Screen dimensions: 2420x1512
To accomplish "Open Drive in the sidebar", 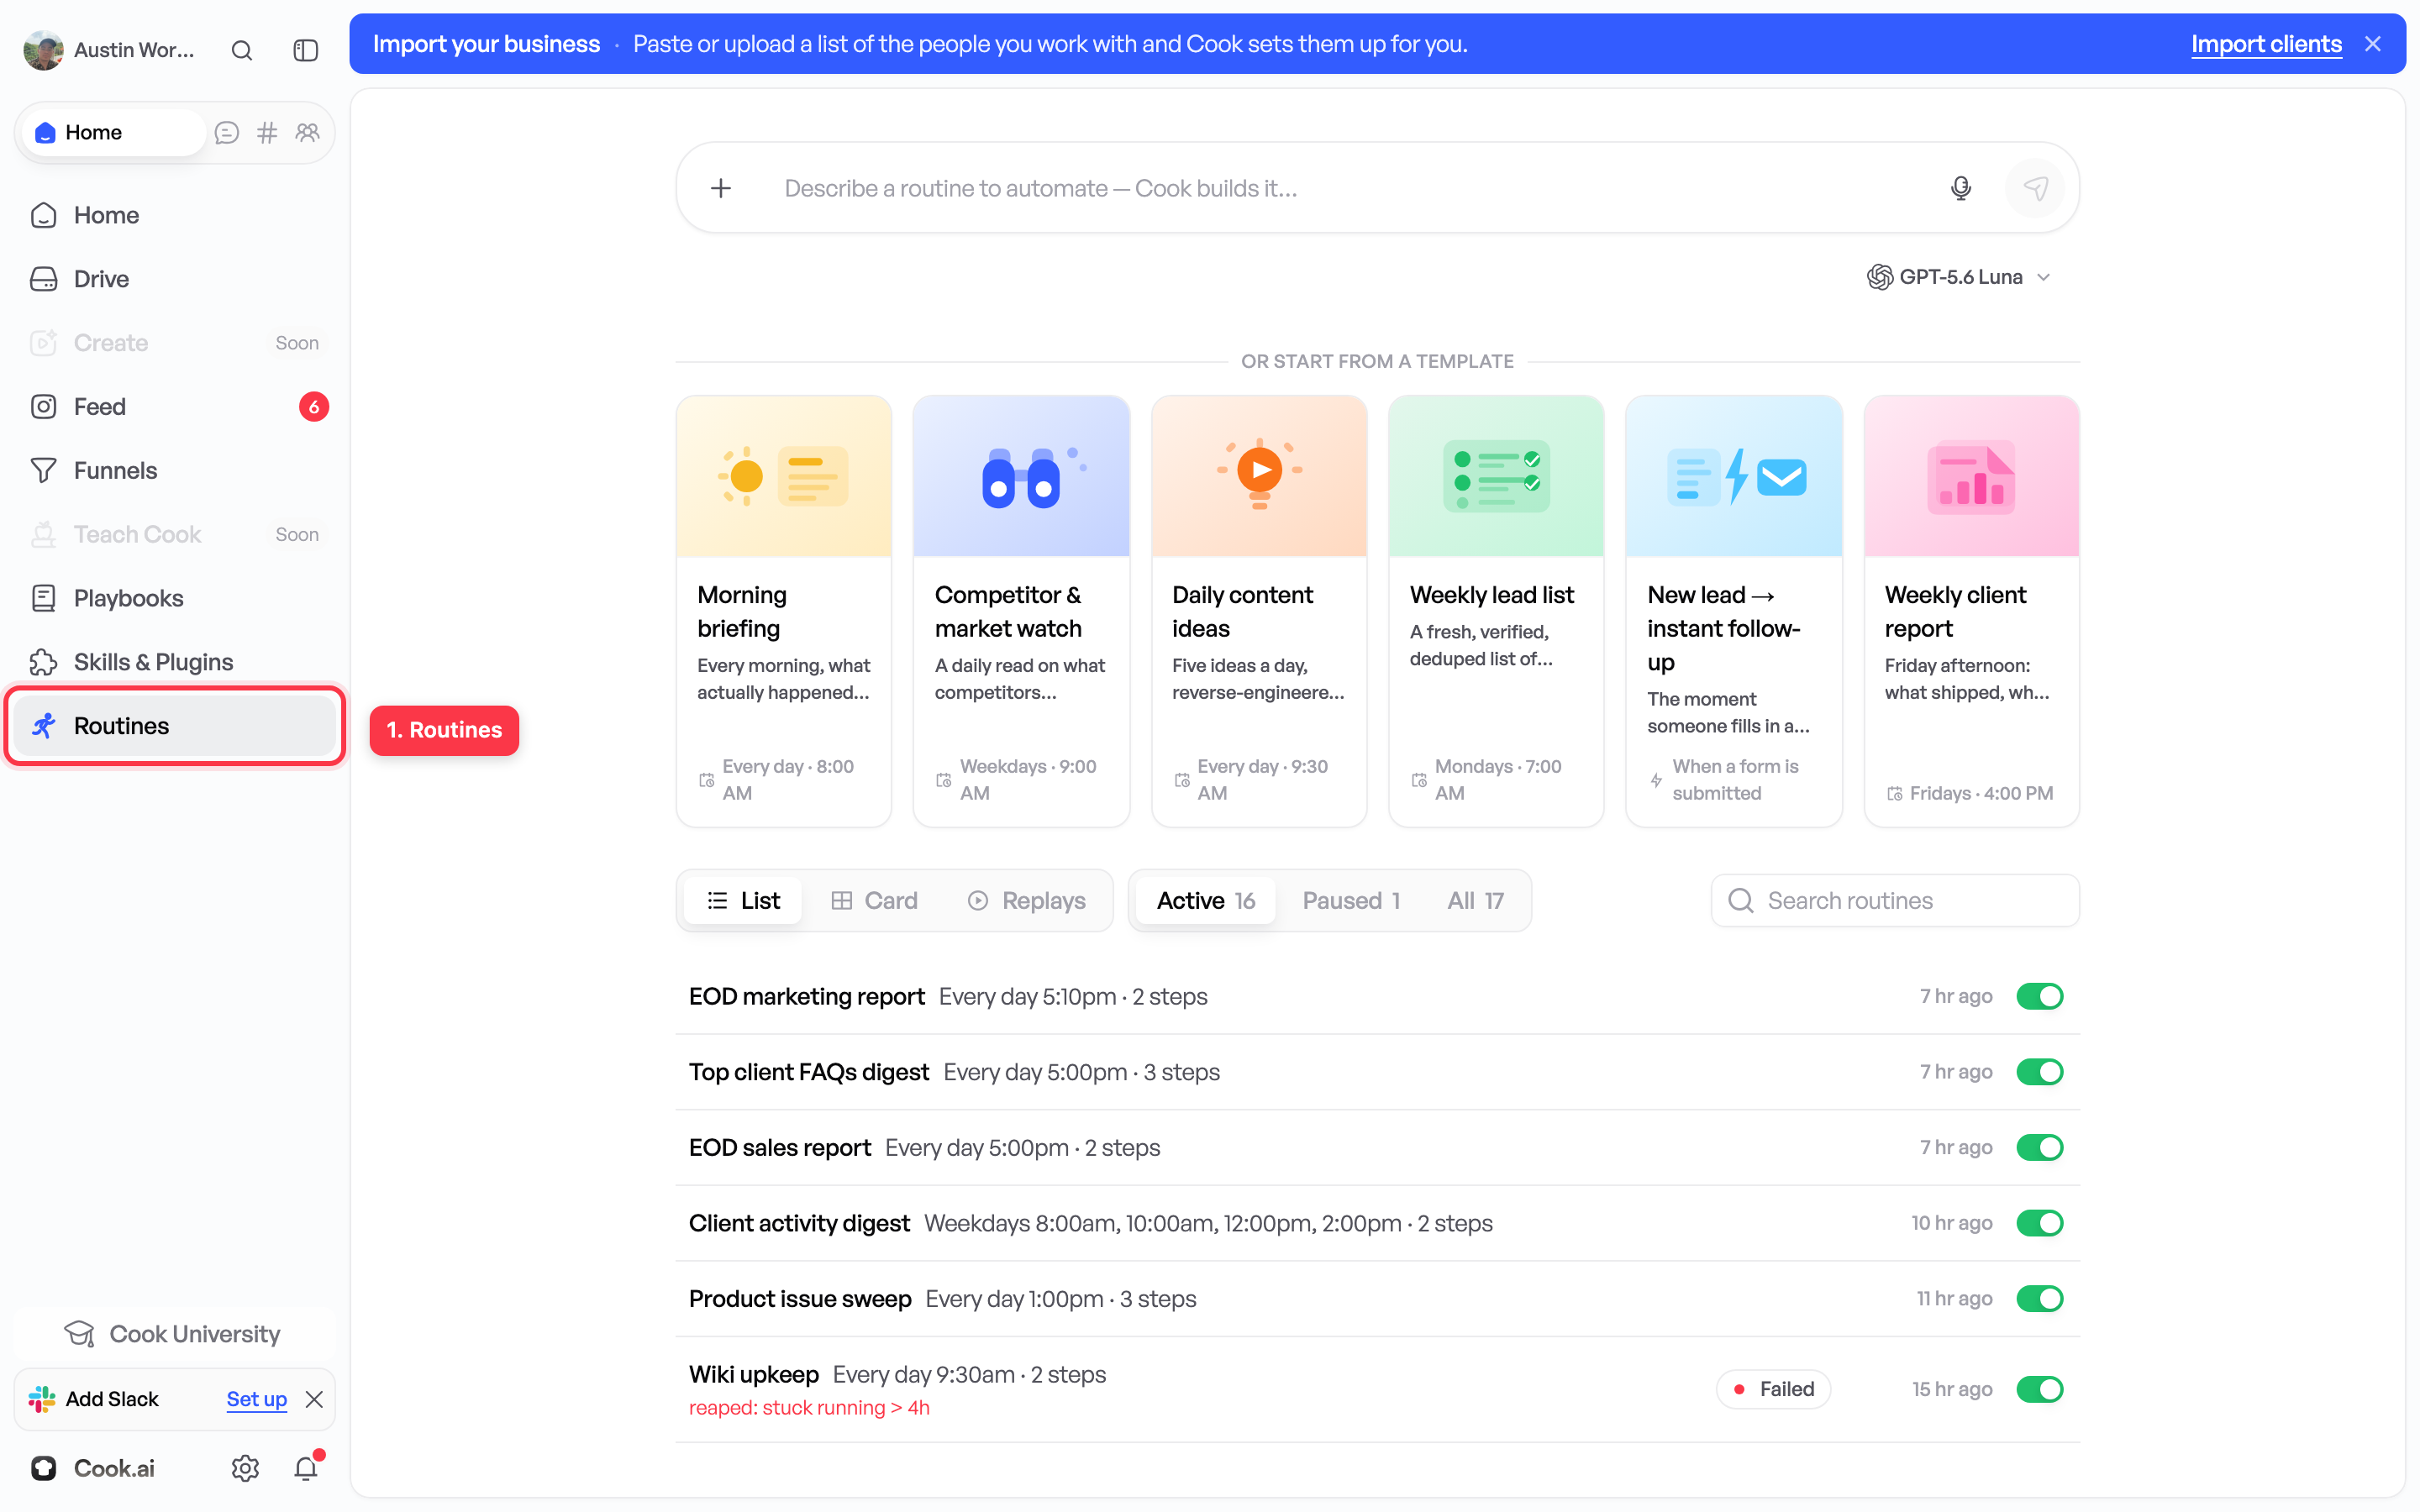I will tap(175, 279).
